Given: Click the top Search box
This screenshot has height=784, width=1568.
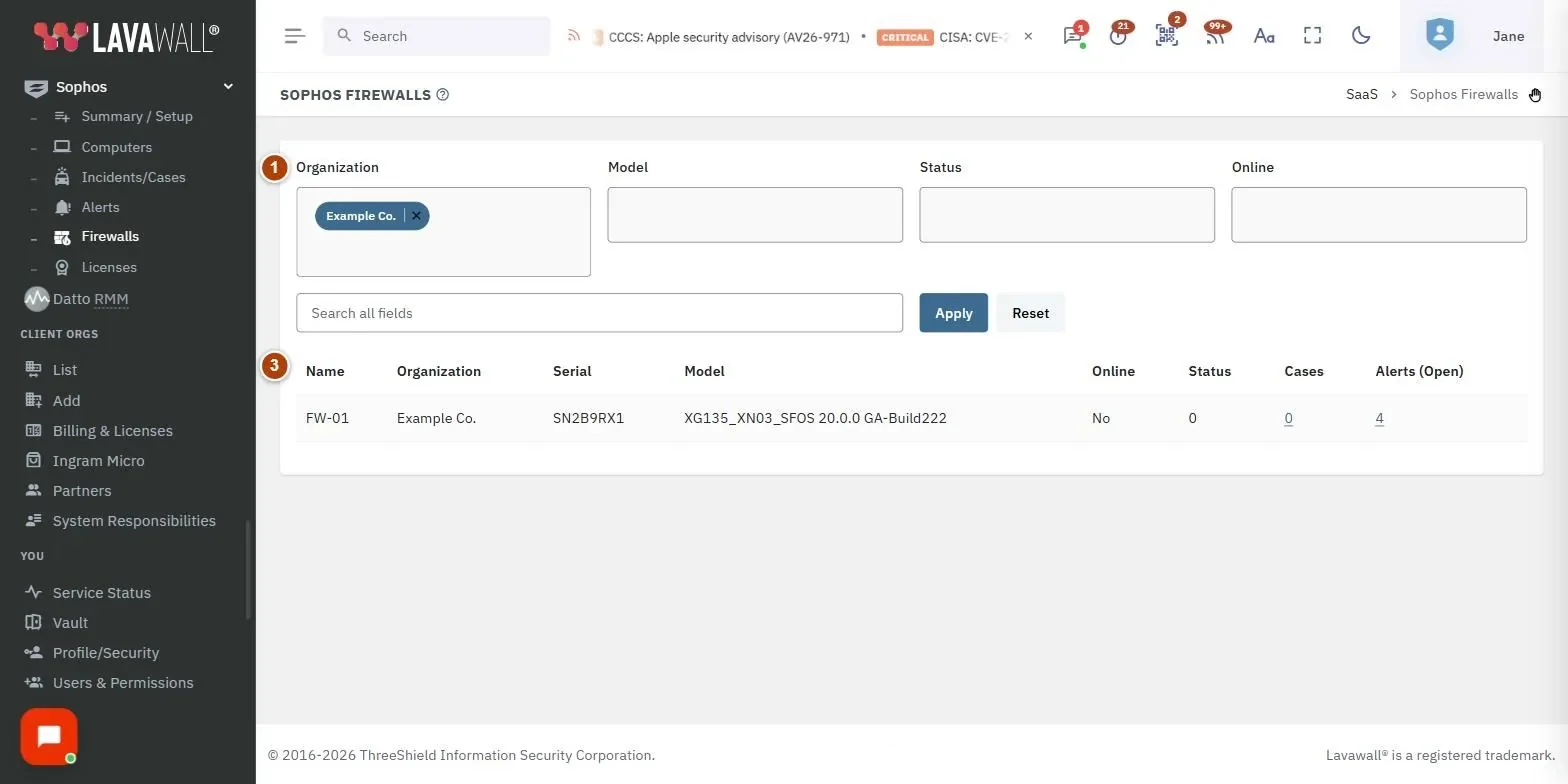Looking at the screenshot, I should (436, 36).
